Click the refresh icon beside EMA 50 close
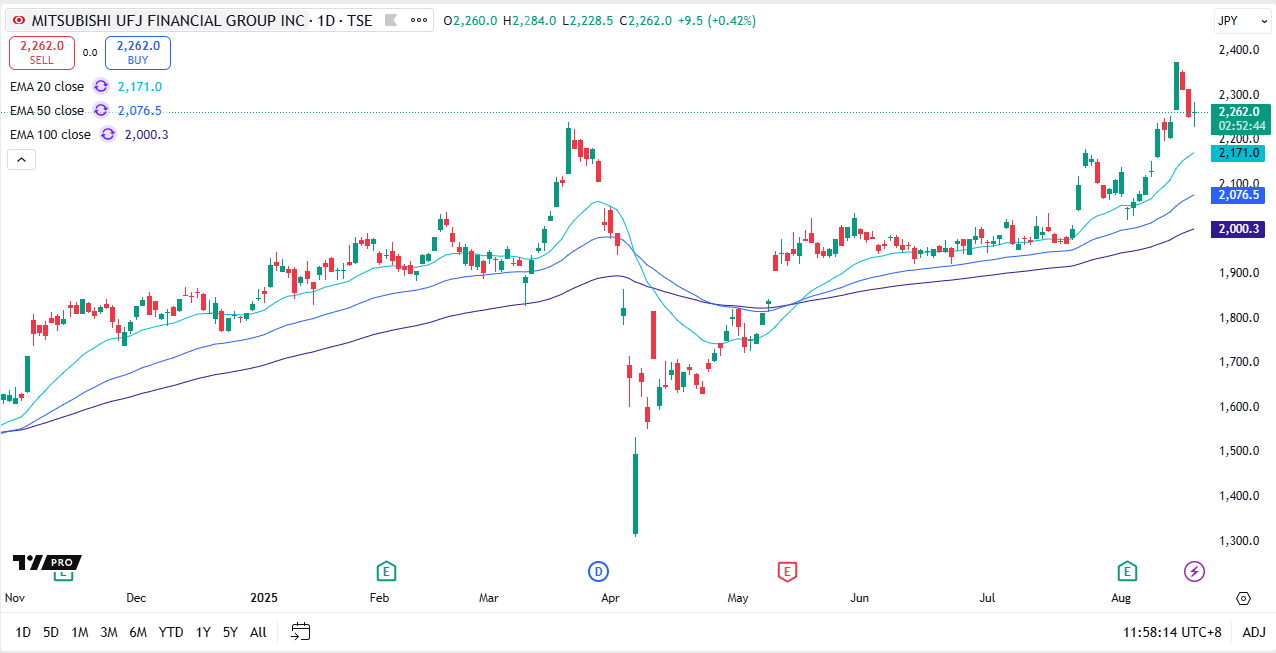 pyautogui.click(x=101, y=111)
